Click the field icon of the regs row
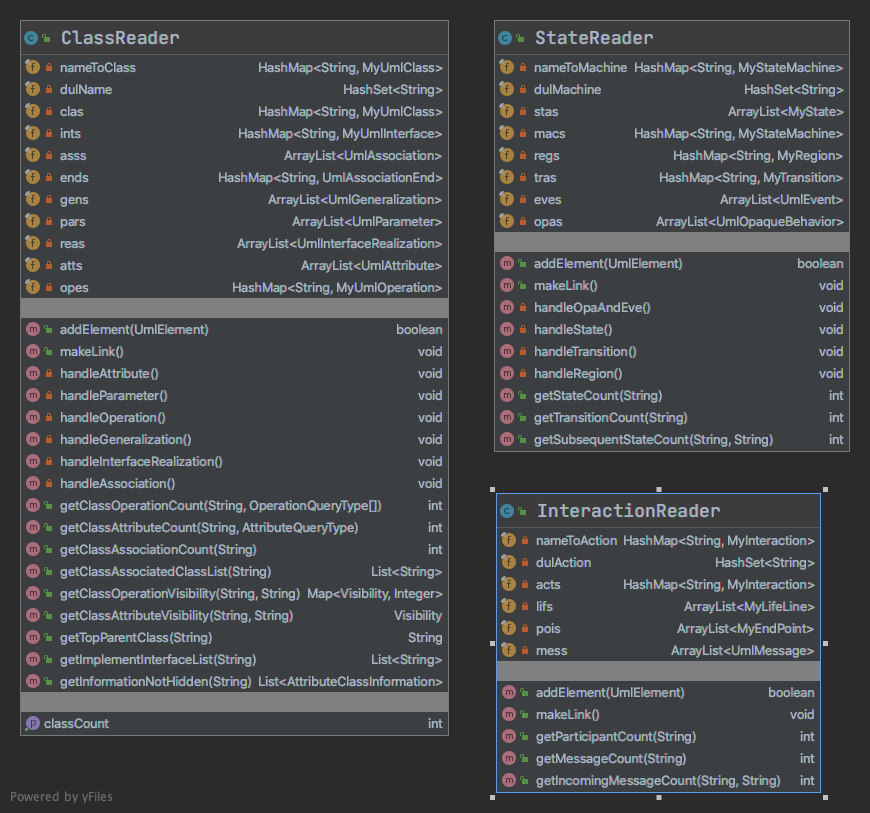Screen dimensions: 870x813 click(x=507, y=155)
